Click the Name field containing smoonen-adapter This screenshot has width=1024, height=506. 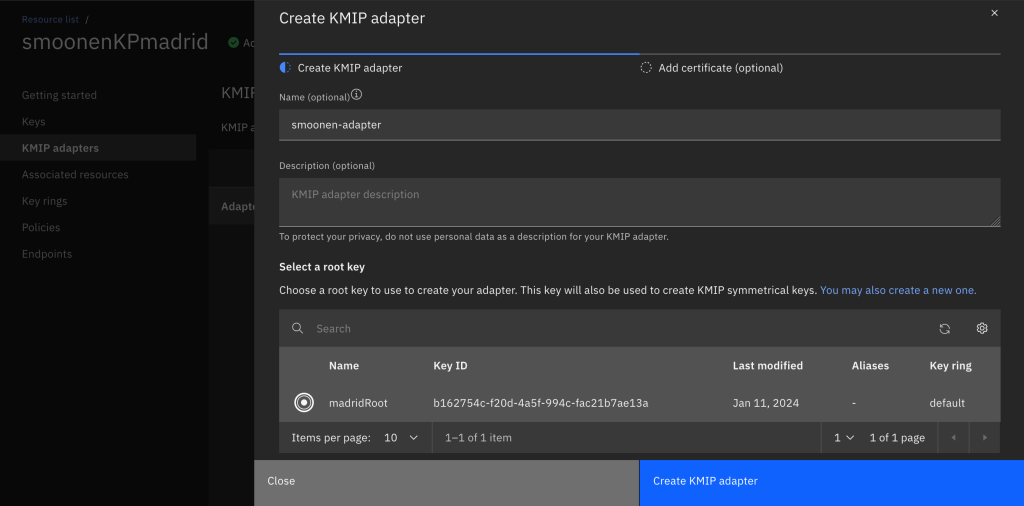pyautogui.click(x=639, y=125)
